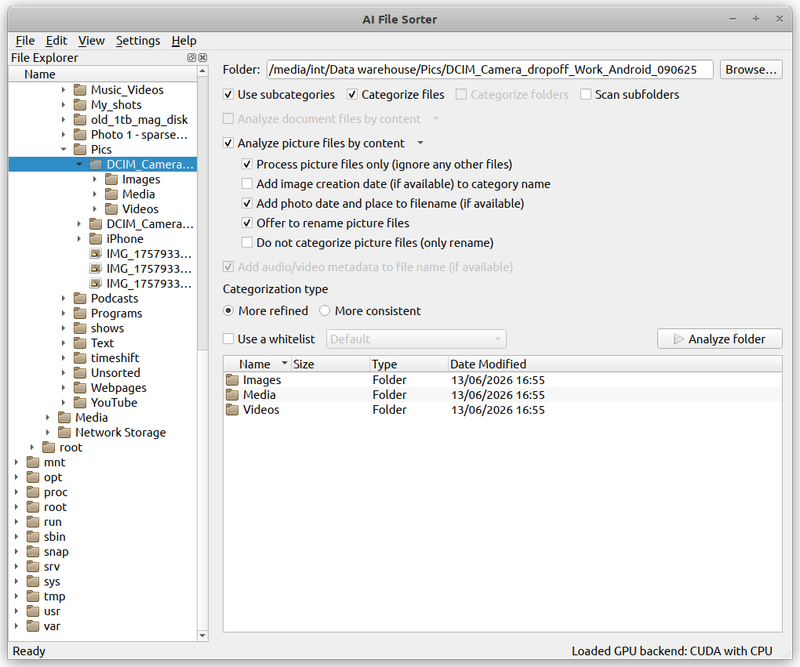The width and height of the screenshot is (800, 667).
Task: Toggle Analyze picture files by content
Action: [229, 143]
